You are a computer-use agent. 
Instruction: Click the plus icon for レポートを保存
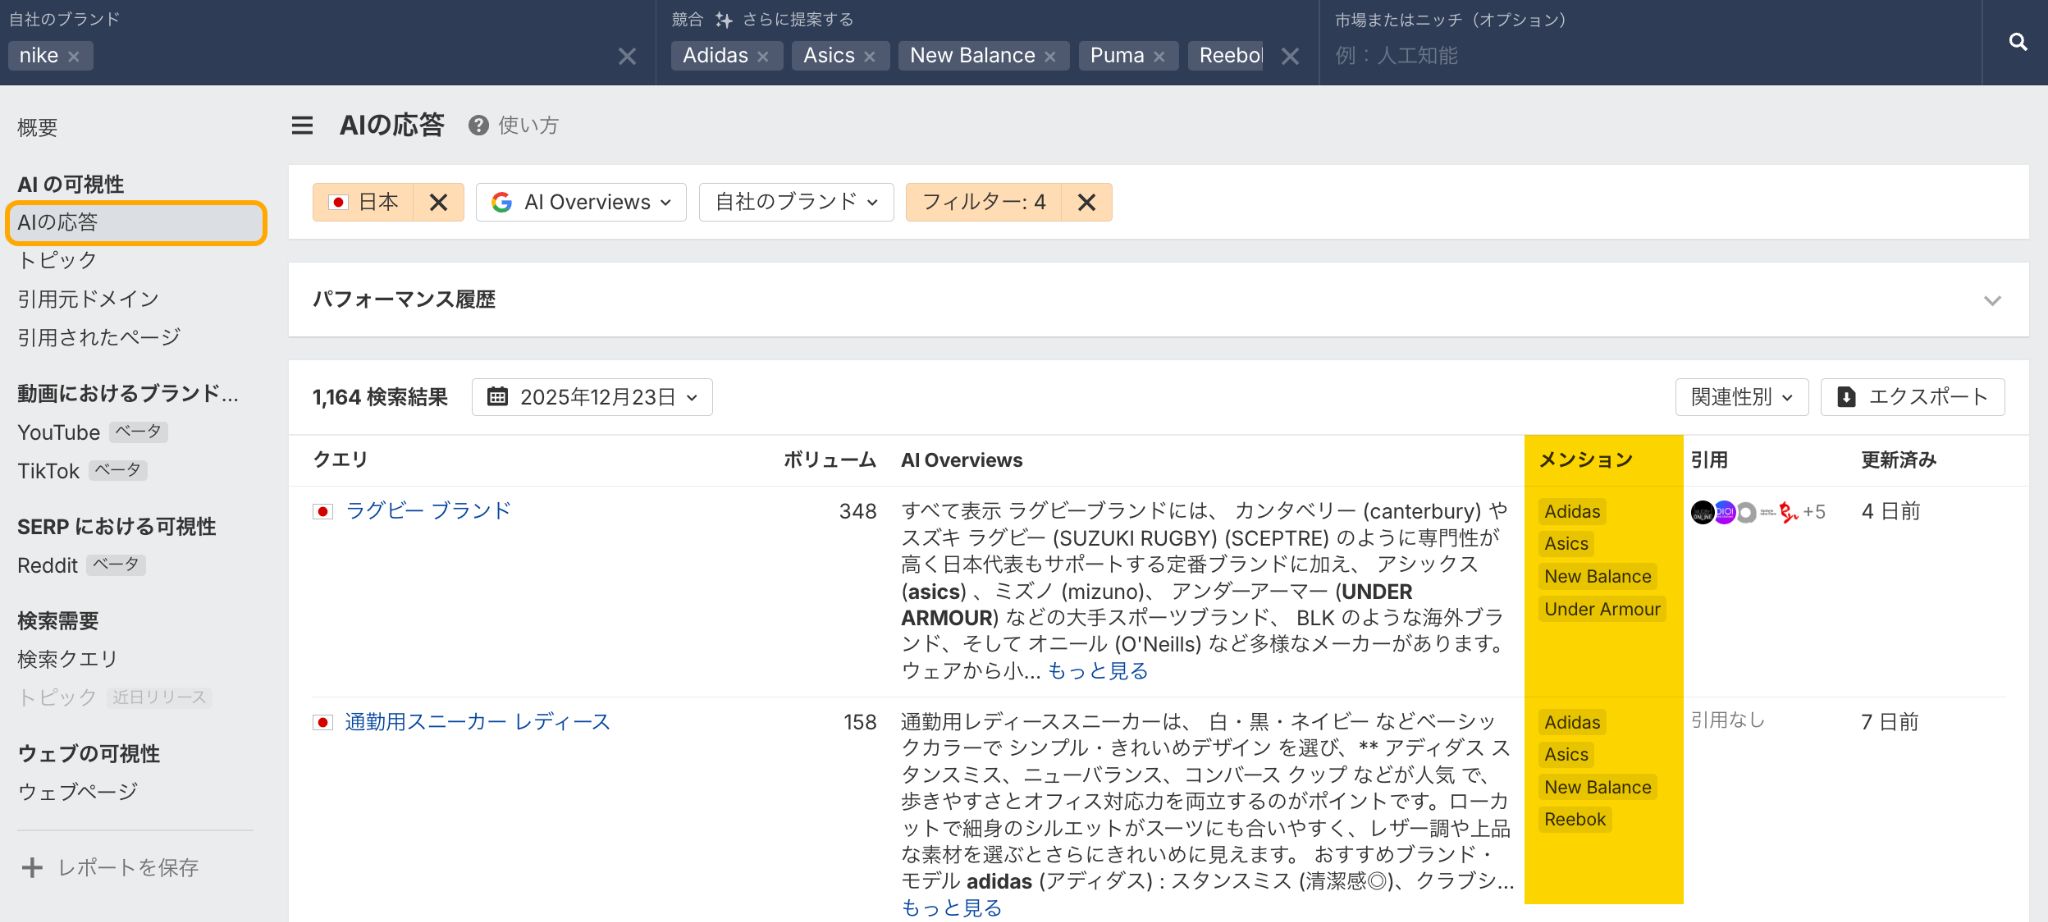[x=32, y=867]
